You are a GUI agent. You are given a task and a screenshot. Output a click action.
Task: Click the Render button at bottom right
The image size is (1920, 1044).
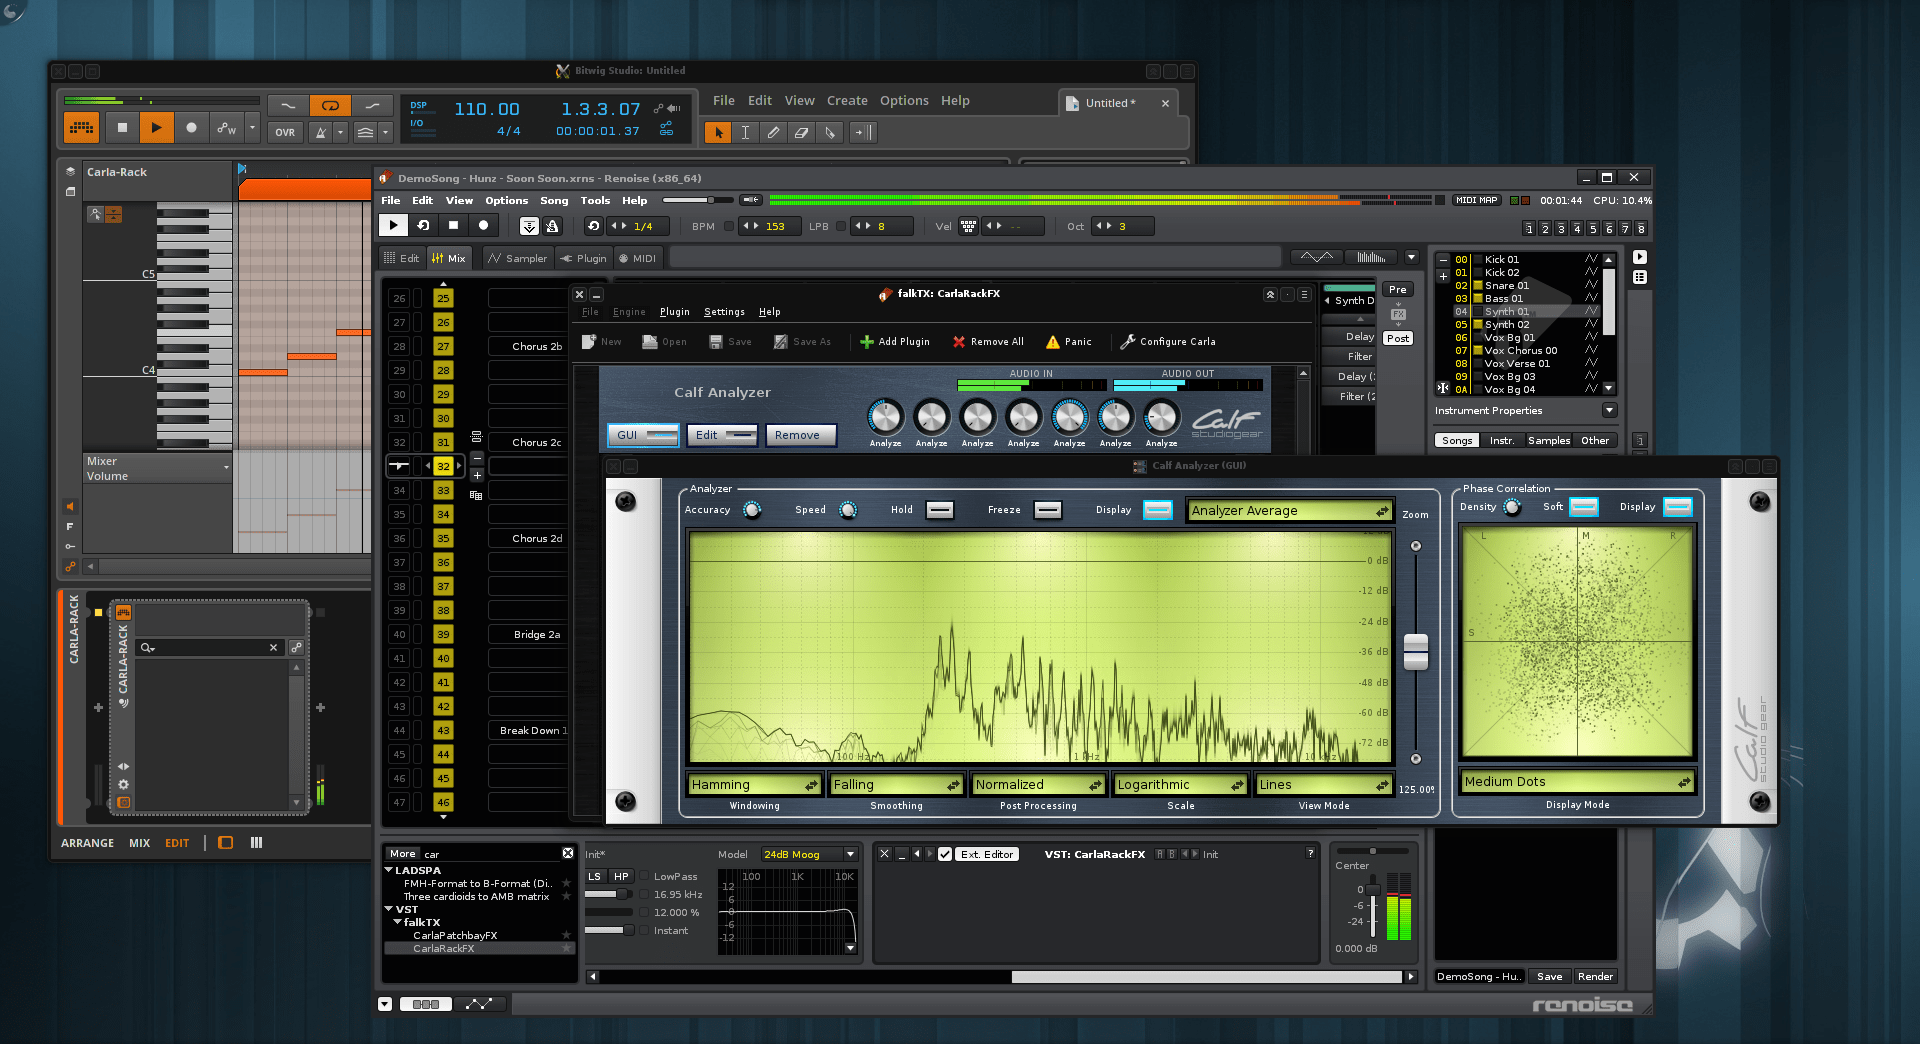(x=1595, y=976)
